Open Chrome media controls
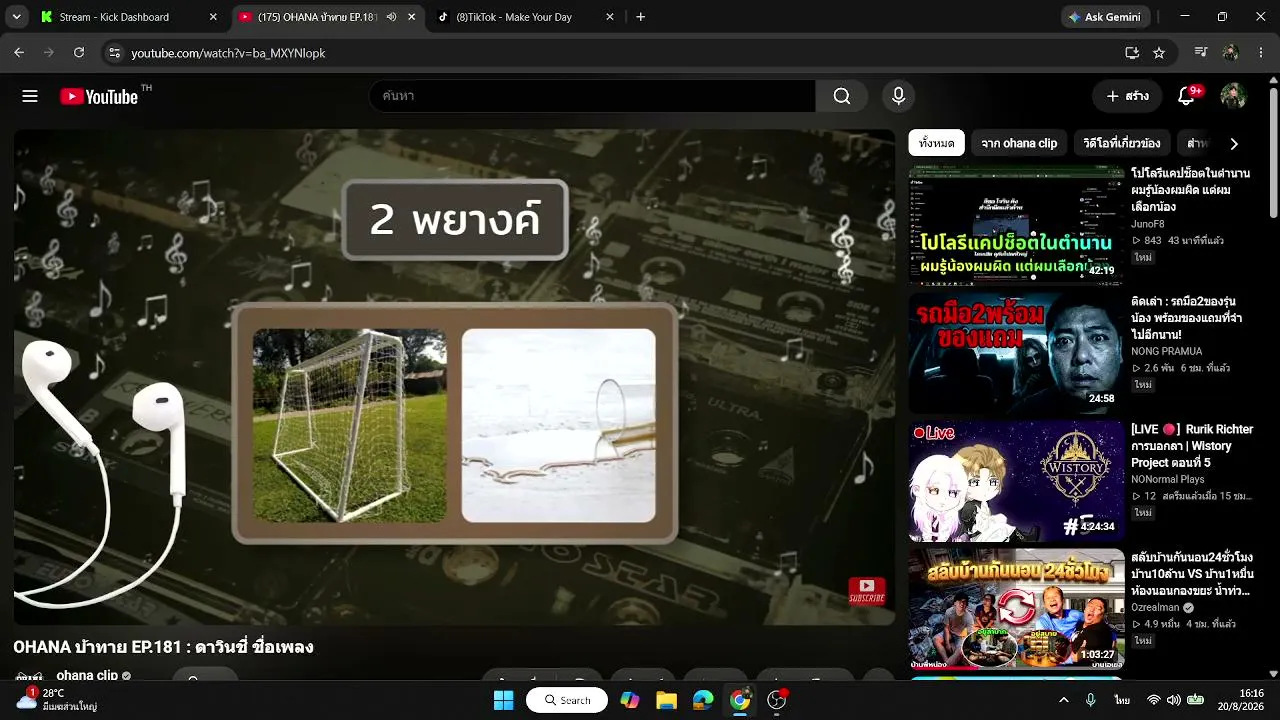 click(x=1202, y=53)
